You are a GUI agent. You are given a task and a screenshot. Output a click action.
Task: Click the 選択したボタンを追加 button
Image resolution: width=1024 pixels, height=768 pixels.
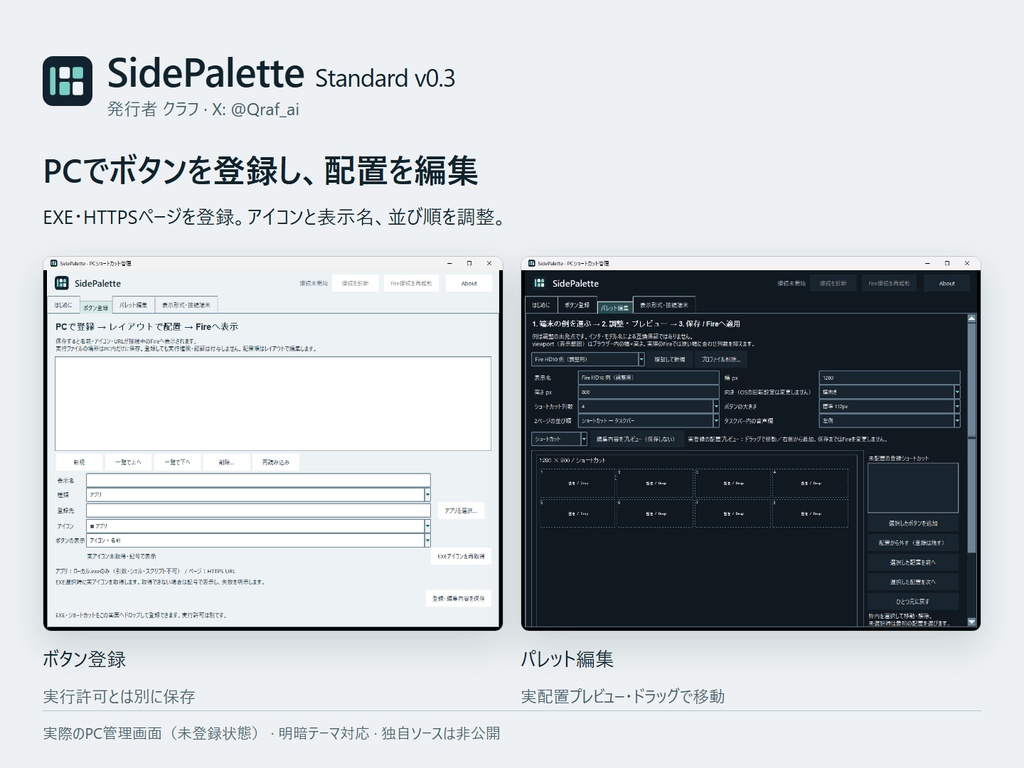913,523
